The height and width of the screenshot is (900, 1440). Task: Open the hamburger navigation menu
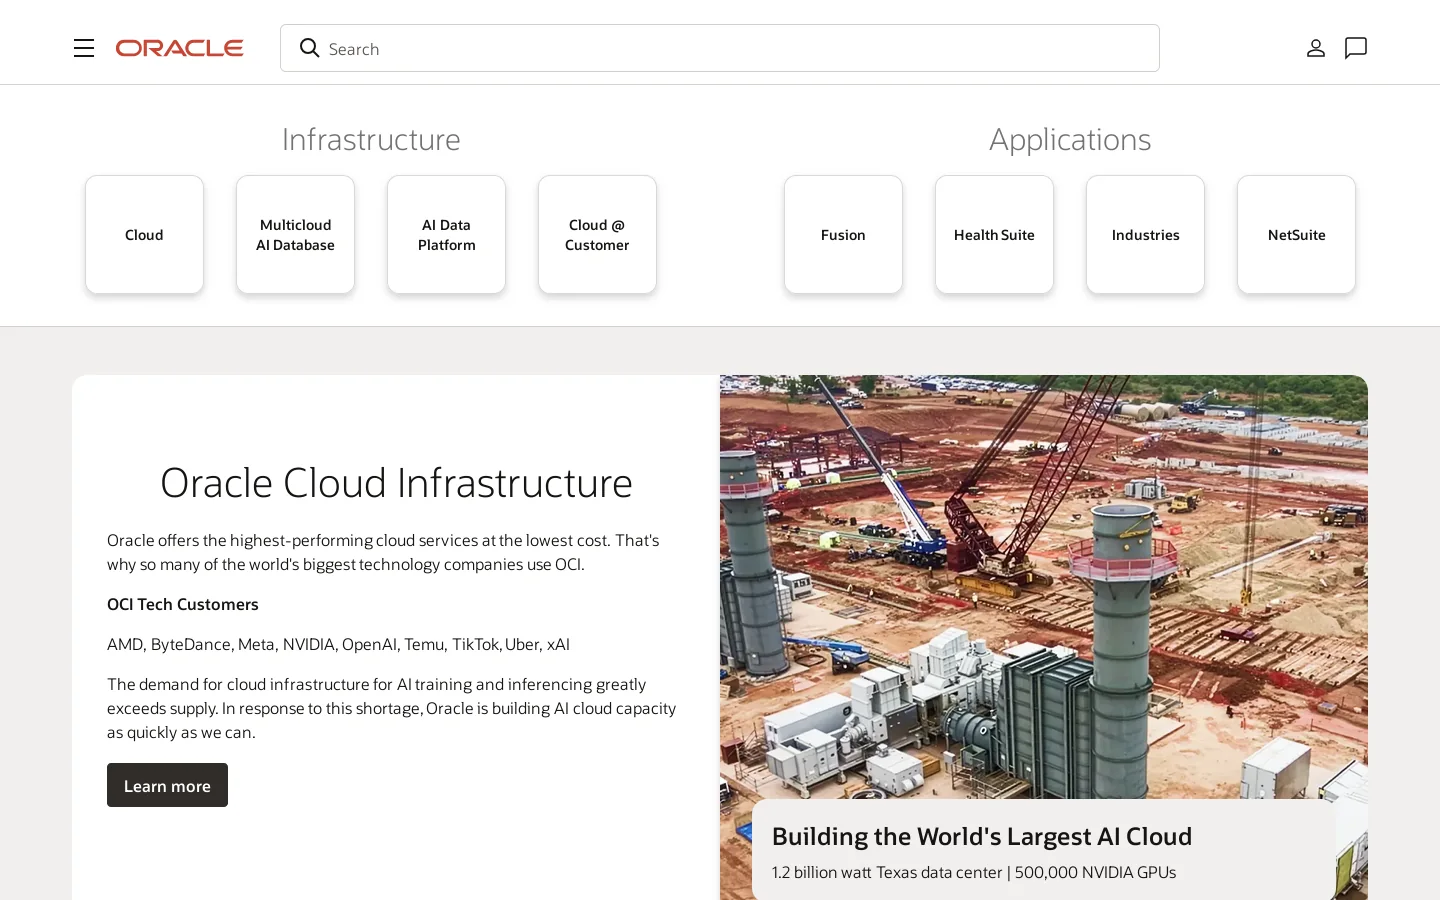pos(84,48)
